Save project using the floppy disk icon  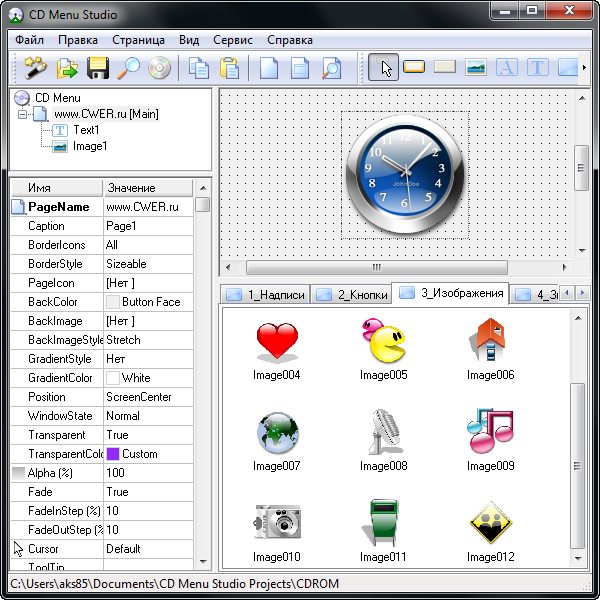point(97,68)
